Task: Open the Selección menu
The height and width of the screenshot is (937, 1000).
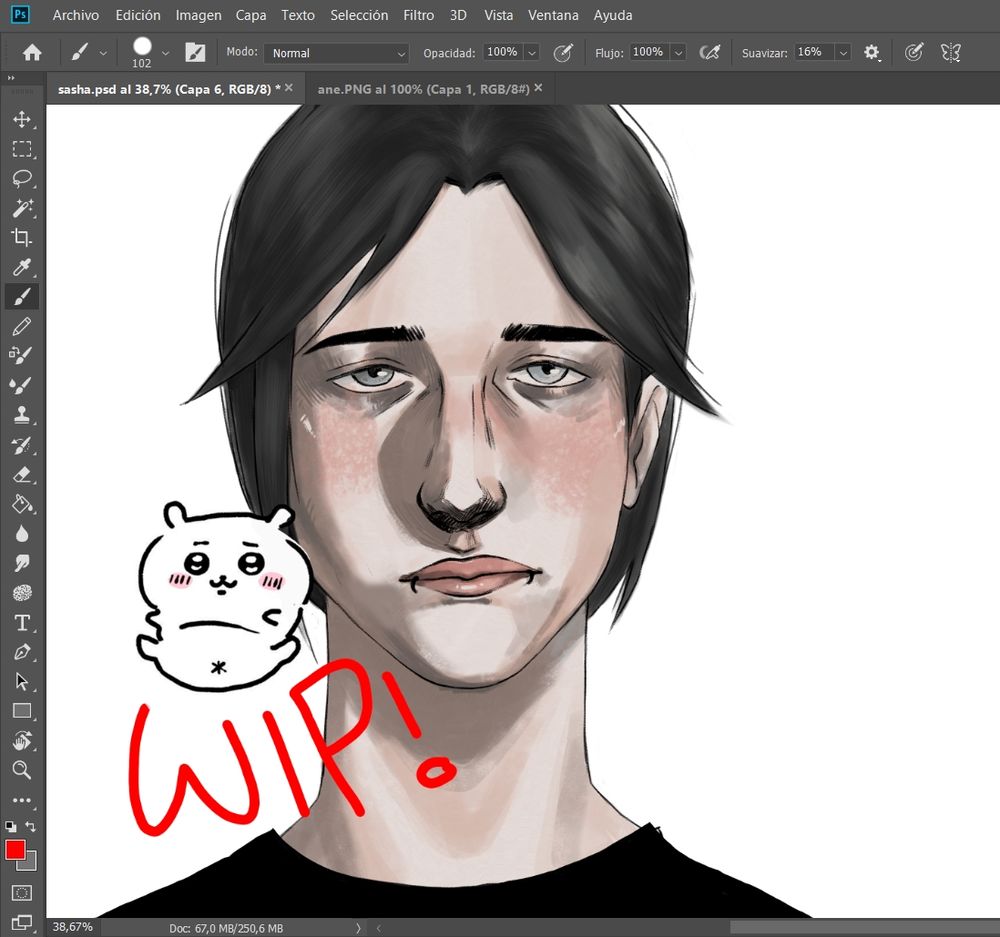Action: click(359, 15)
